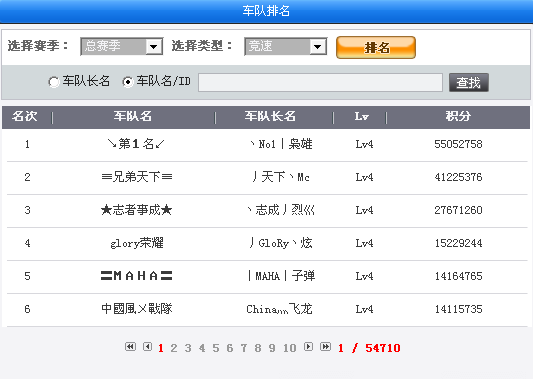
Task: Click the 车队排名 title bar
Action: pyautogui.click(x=266, y=11)
